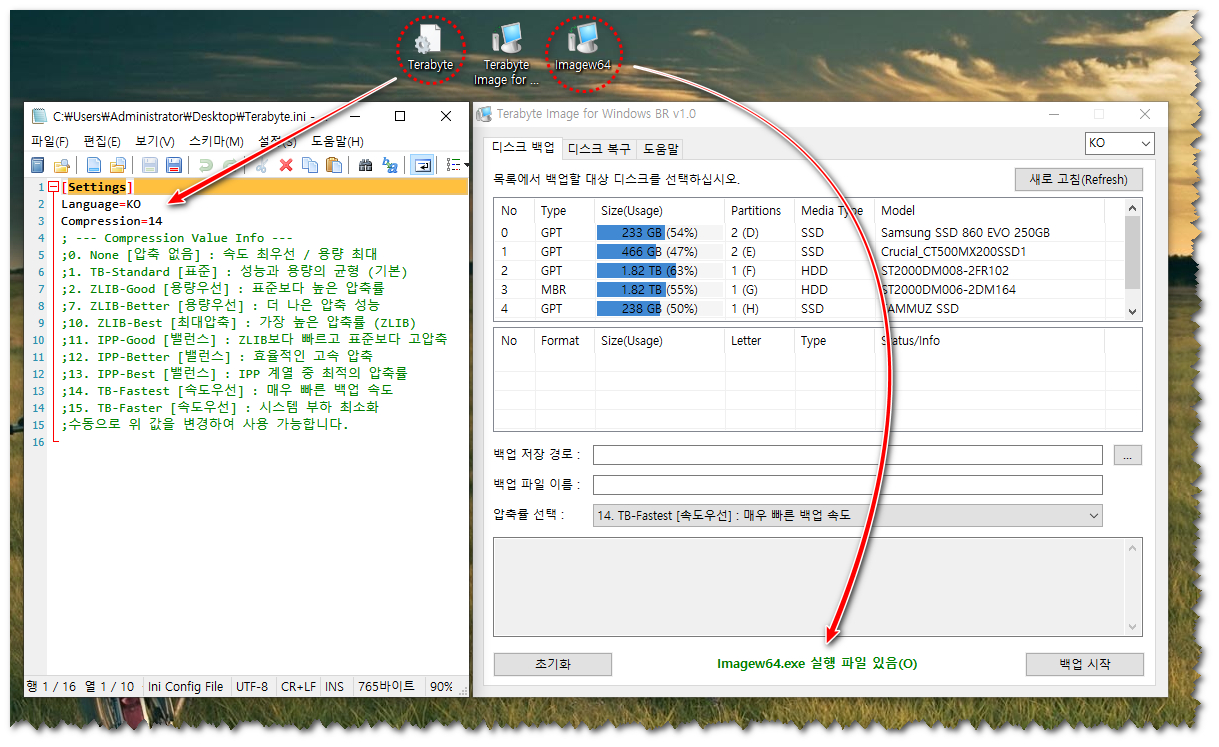
Task: Click the open folder icon in editor toolbar
Action: point(61,165)
